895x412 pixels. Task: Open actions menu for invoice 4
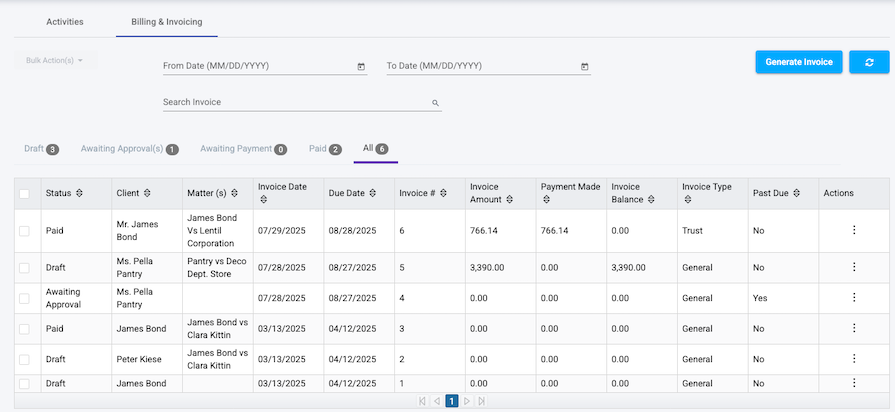(x=854, y=297)
